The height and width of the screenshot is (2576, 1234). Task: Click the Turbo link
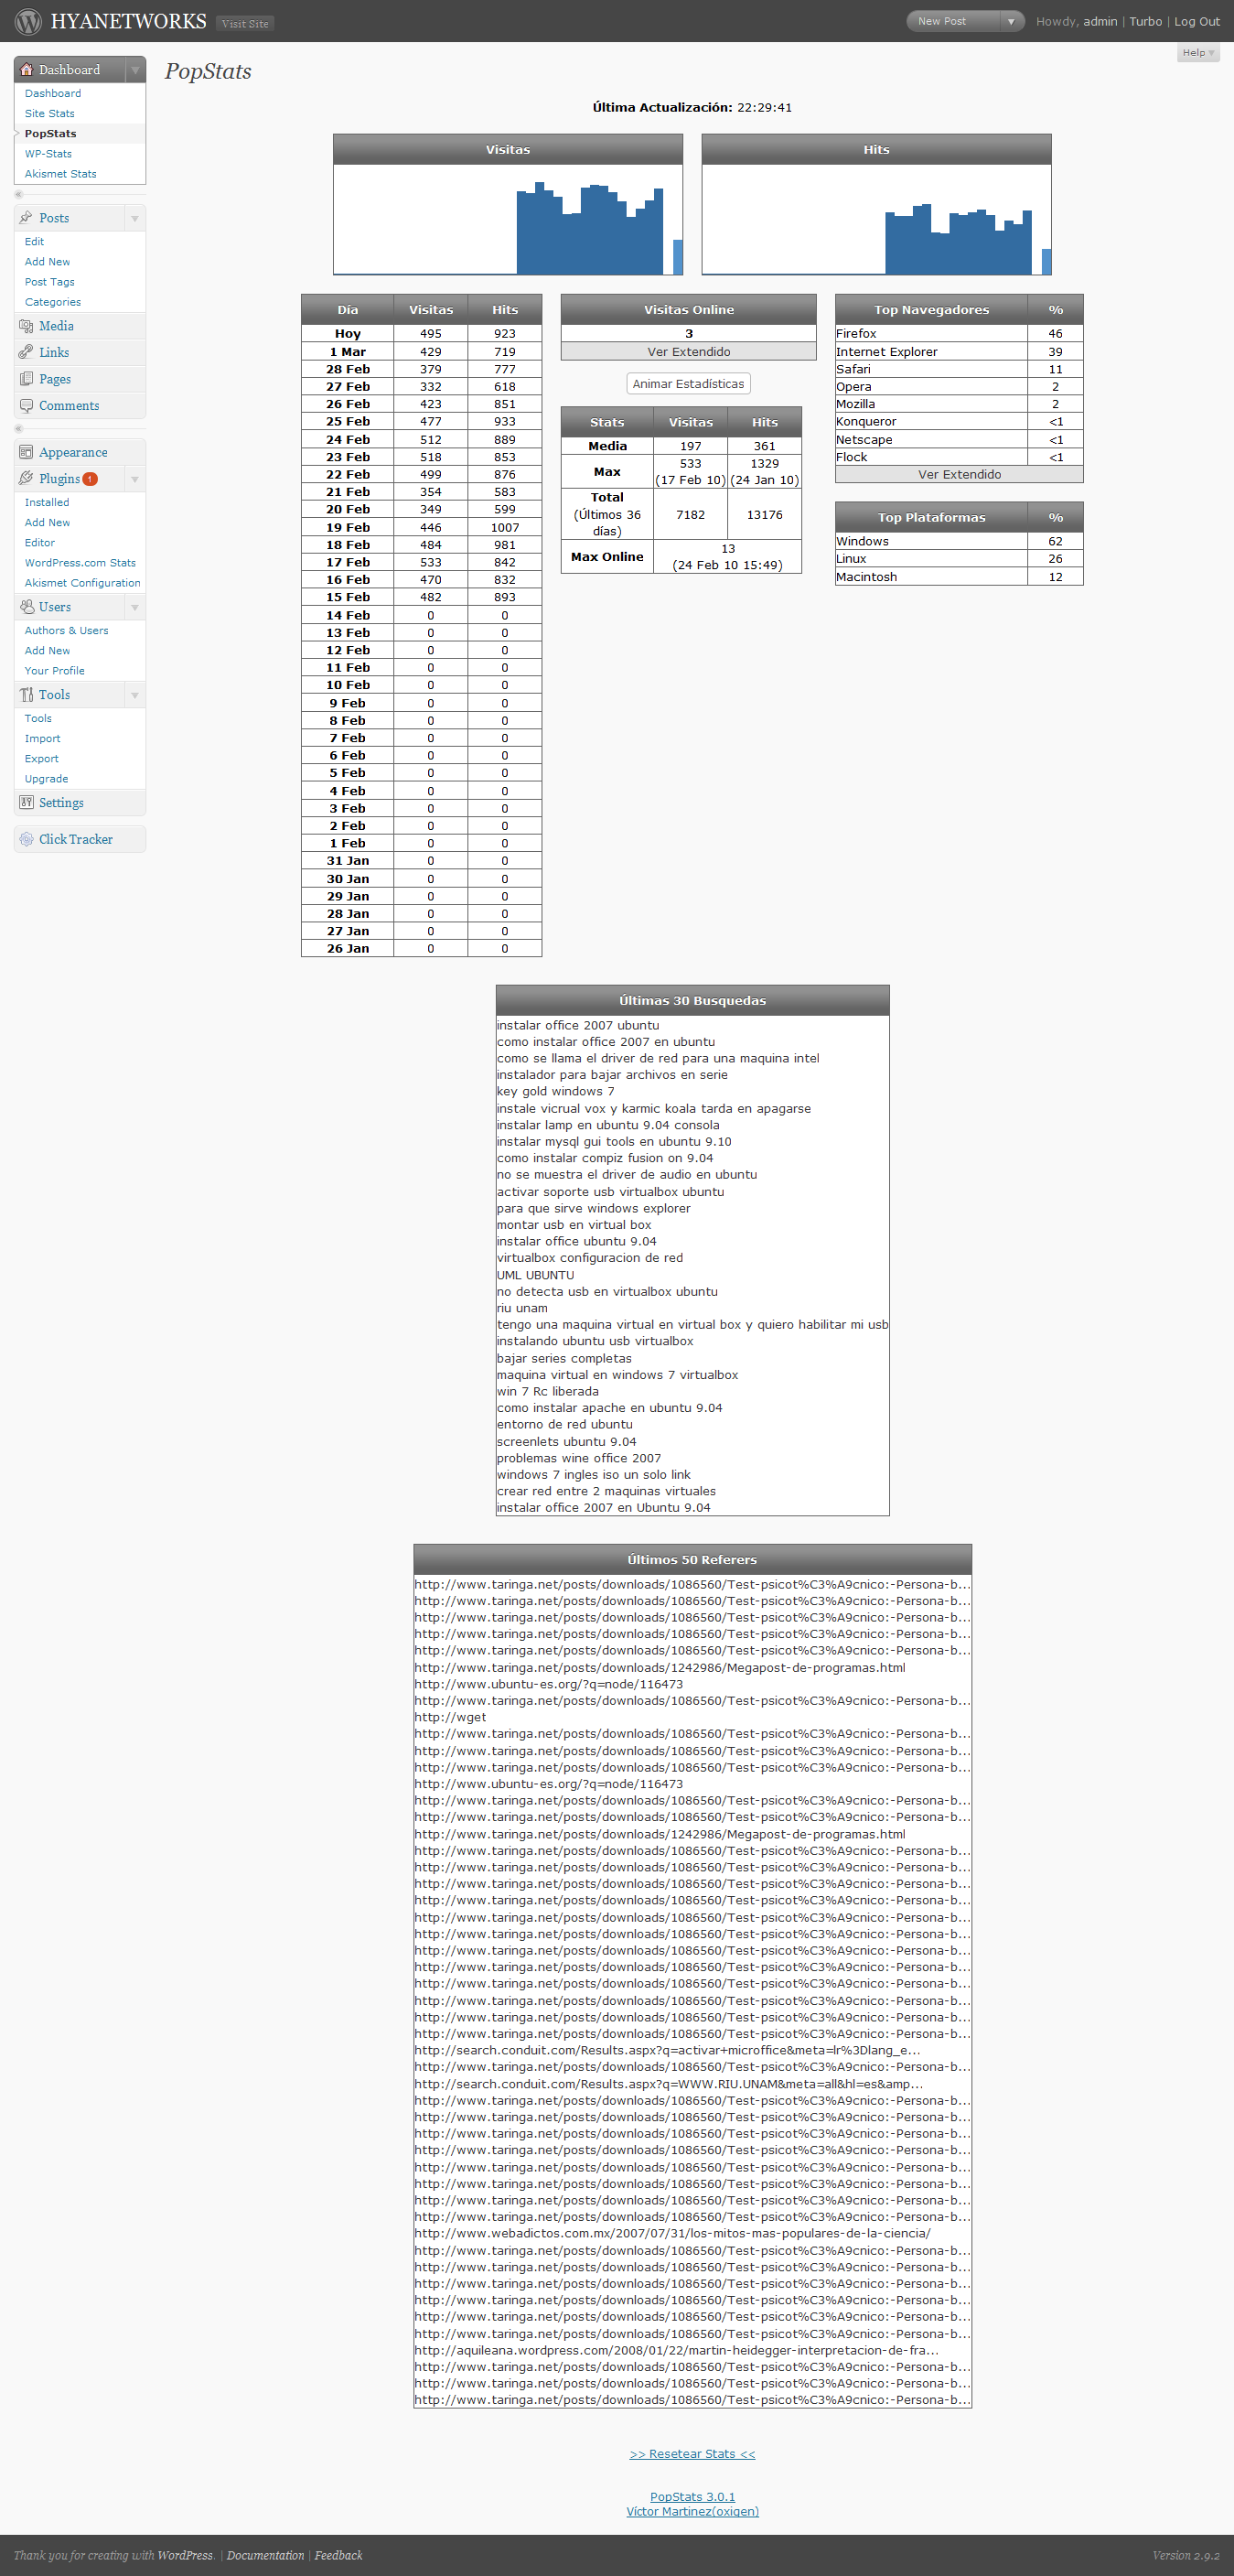pos(1146,21)
